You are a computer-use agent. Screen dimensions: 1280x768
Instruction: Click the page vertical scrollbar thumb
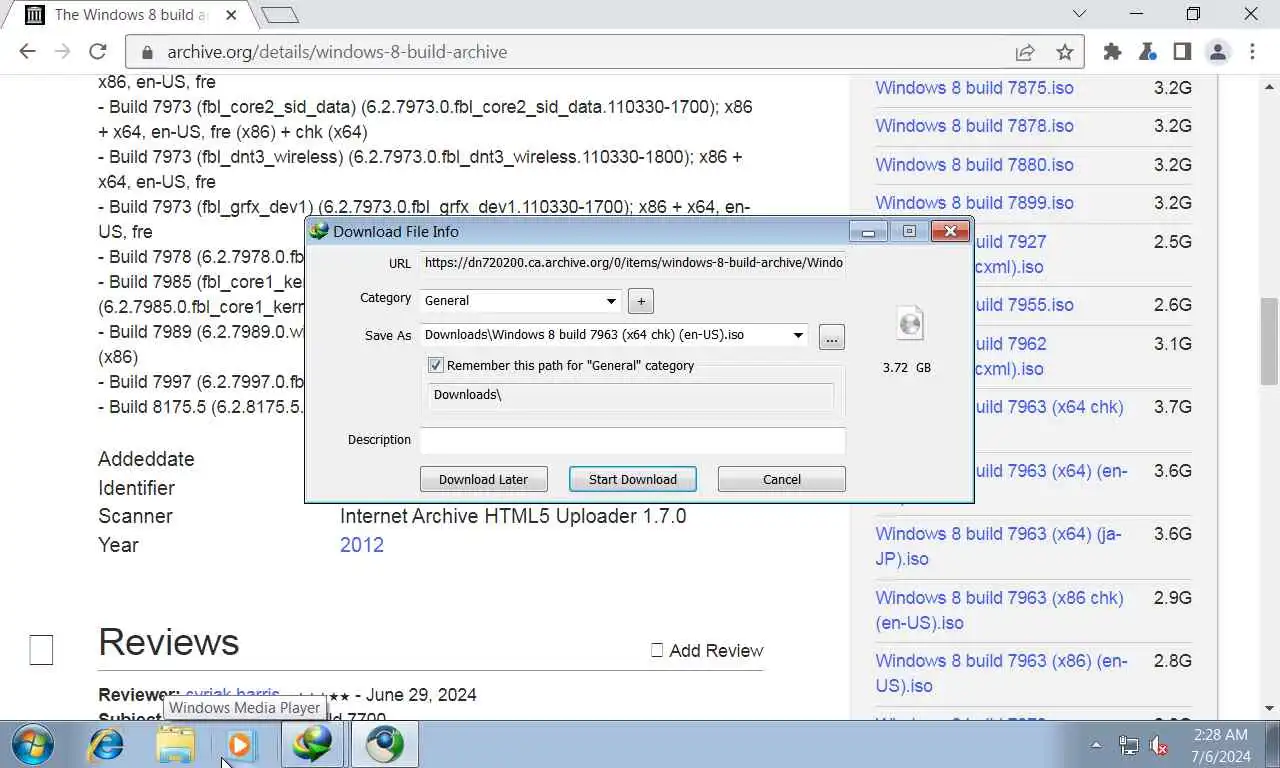point(1270,340)
